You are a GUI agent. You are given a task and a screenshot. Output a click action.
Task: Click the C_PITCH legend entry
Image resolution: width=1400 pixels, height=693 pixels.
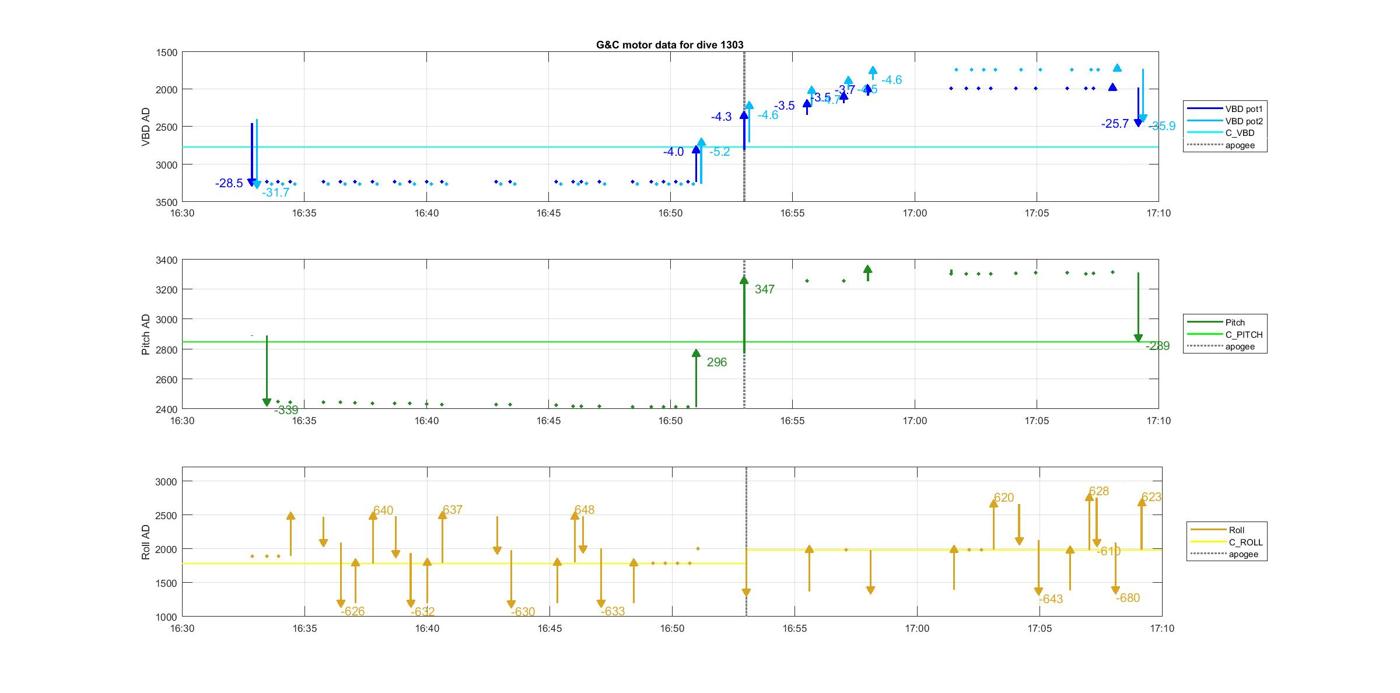(1245, 334)
